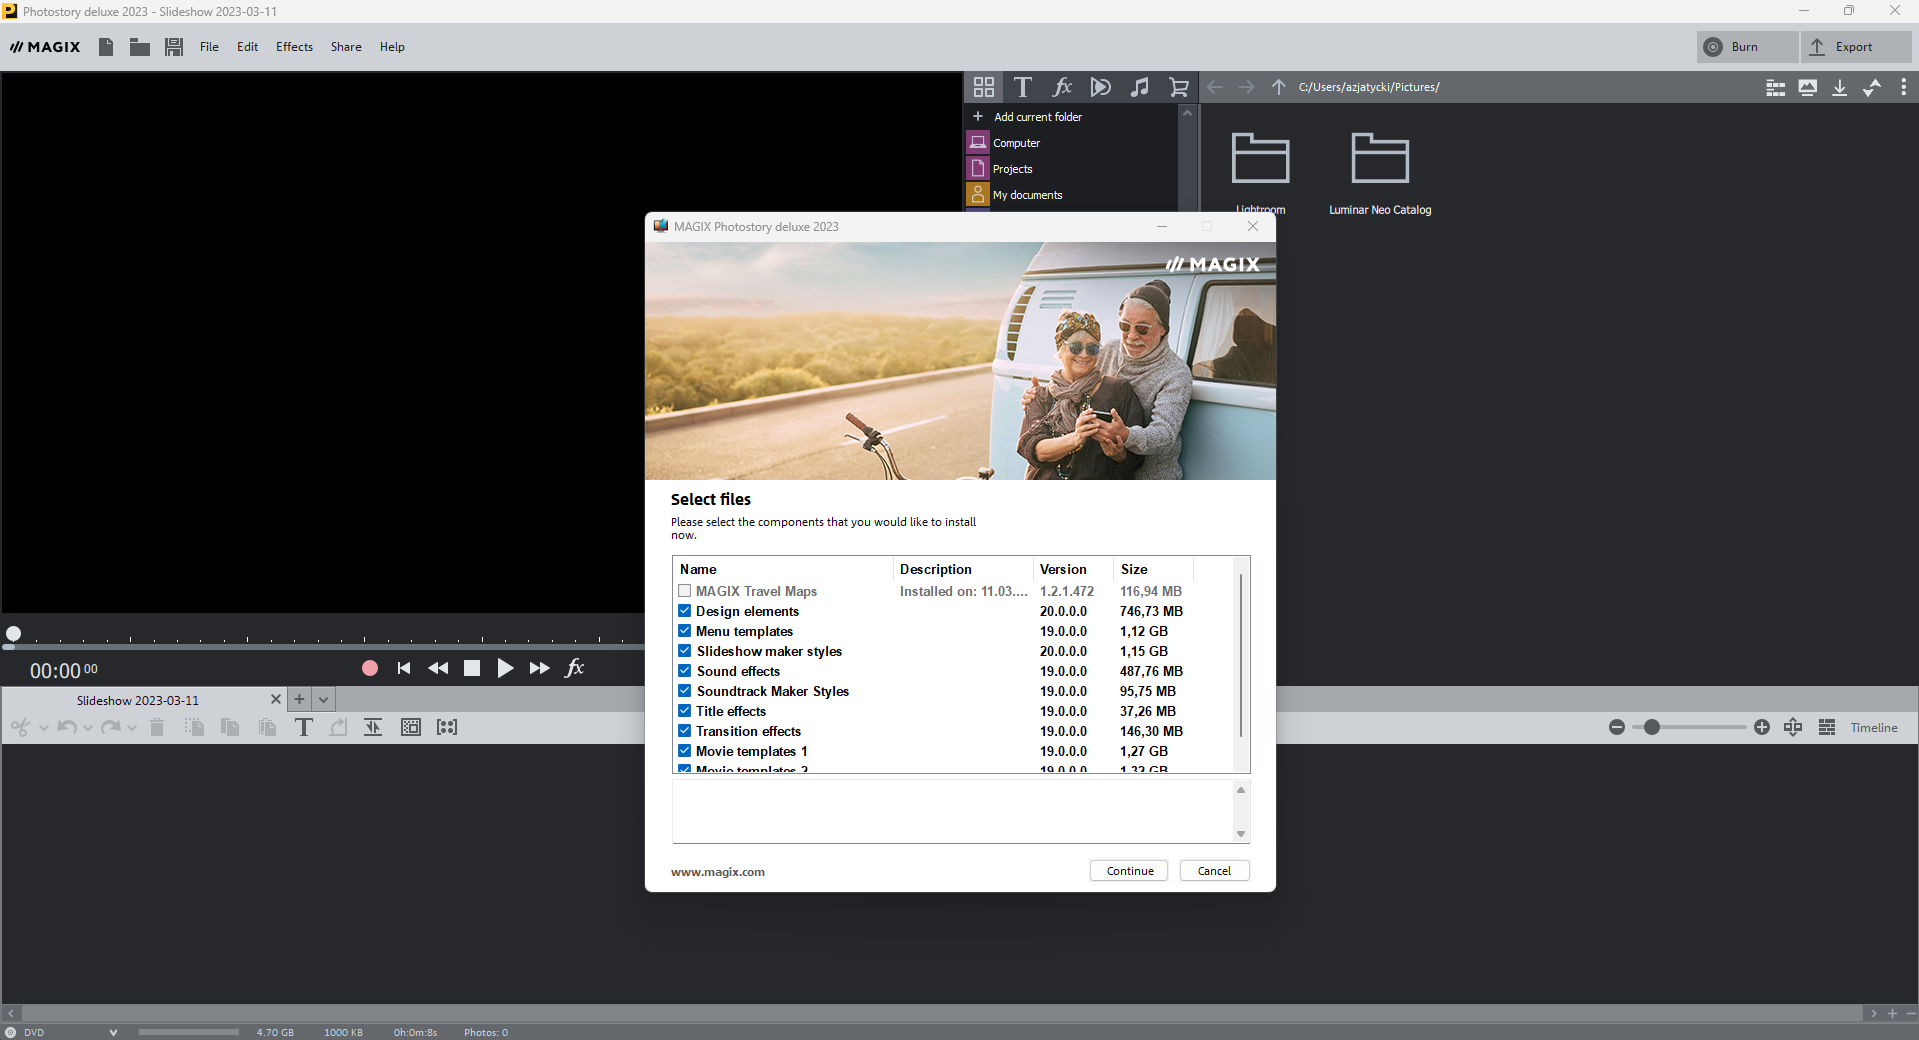Screen dimensions: 1919x1040
Task: Open the fx effects tab in media pool
Action: tap(1062, 87)
